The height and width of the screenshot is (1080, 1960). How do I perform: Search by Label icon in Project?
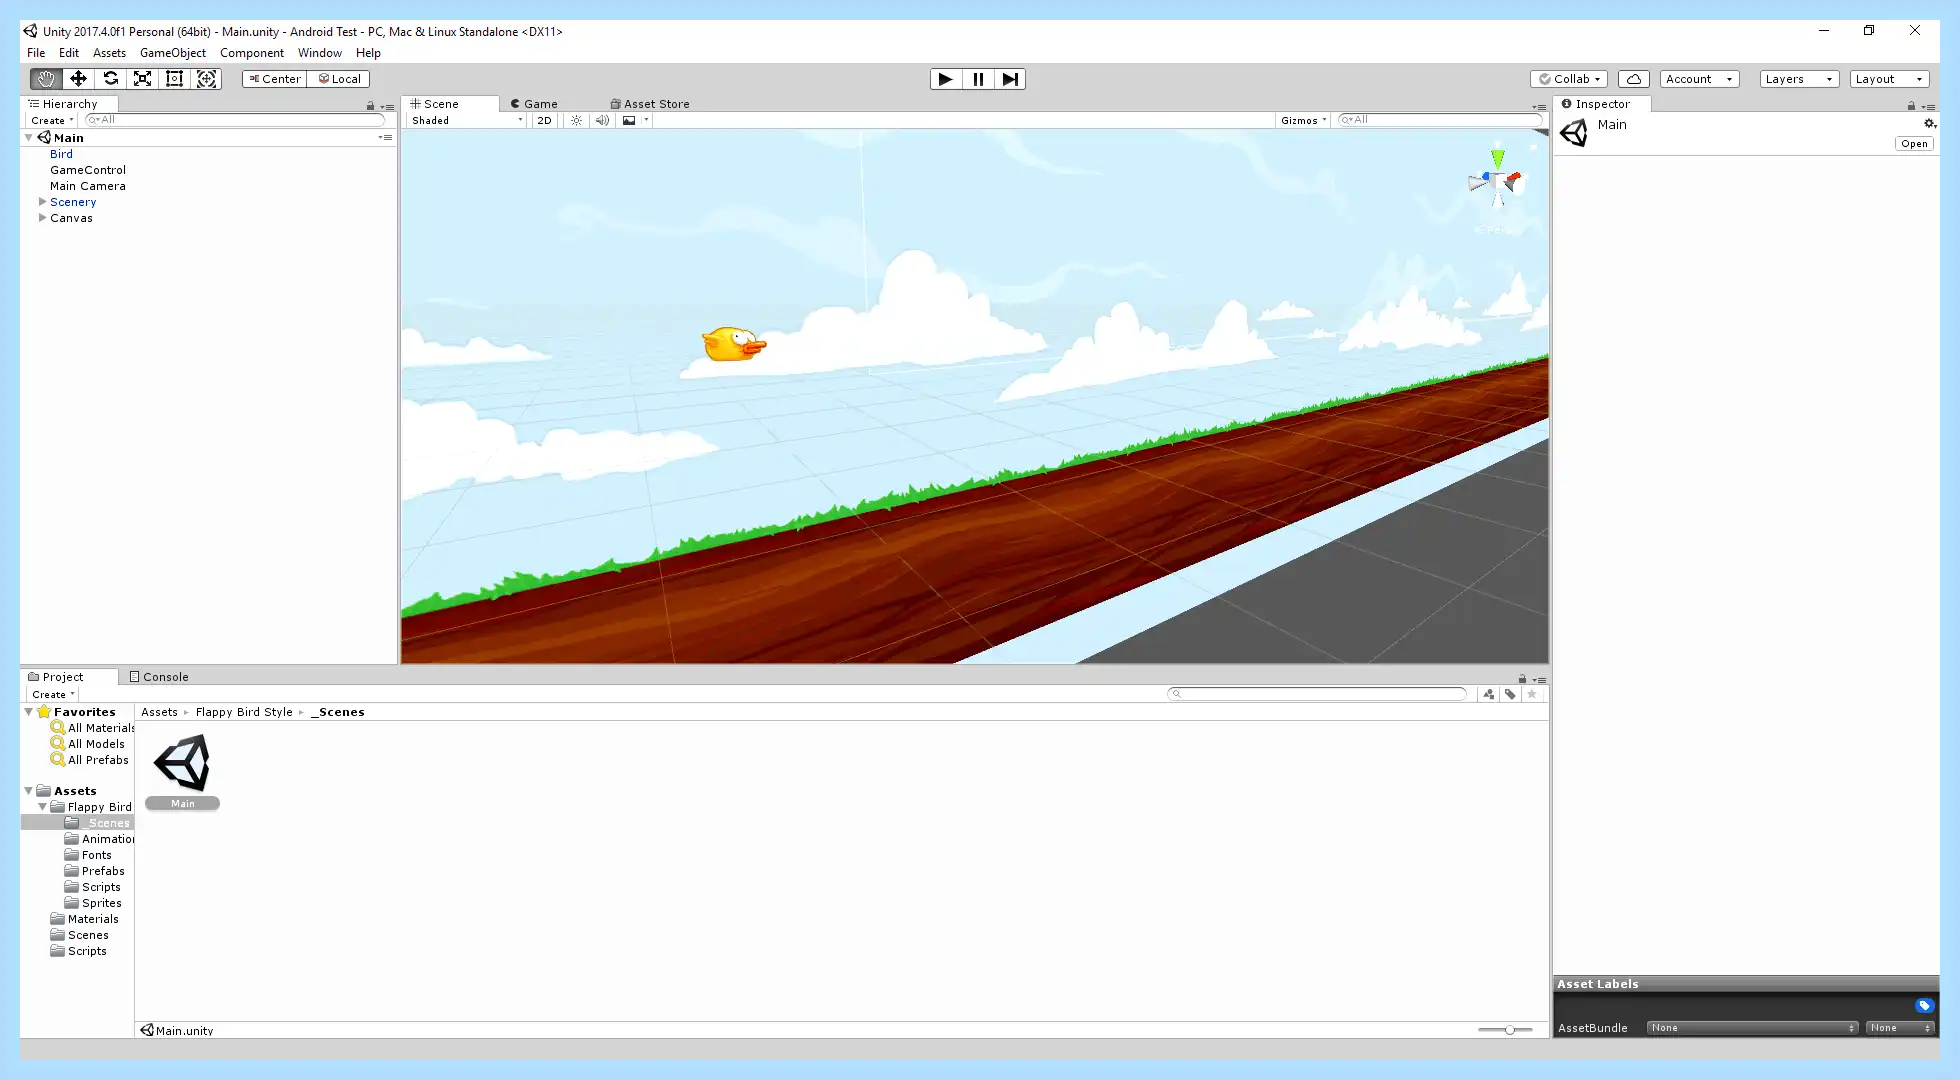pyautogui.click(x=1510, y=694)
